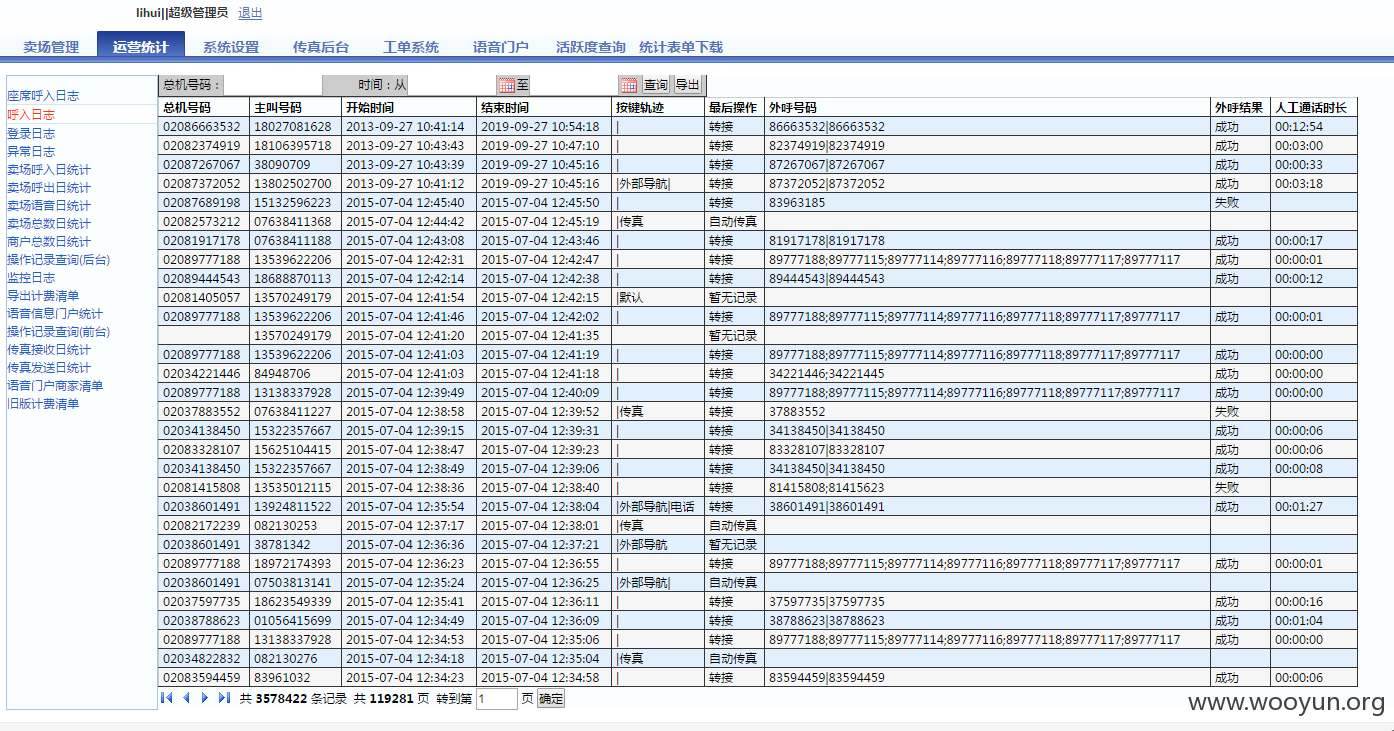Open 语音信息门户统计 sidebar link
The width and height of the screenshot is (1394, 731).
point(55,313)
